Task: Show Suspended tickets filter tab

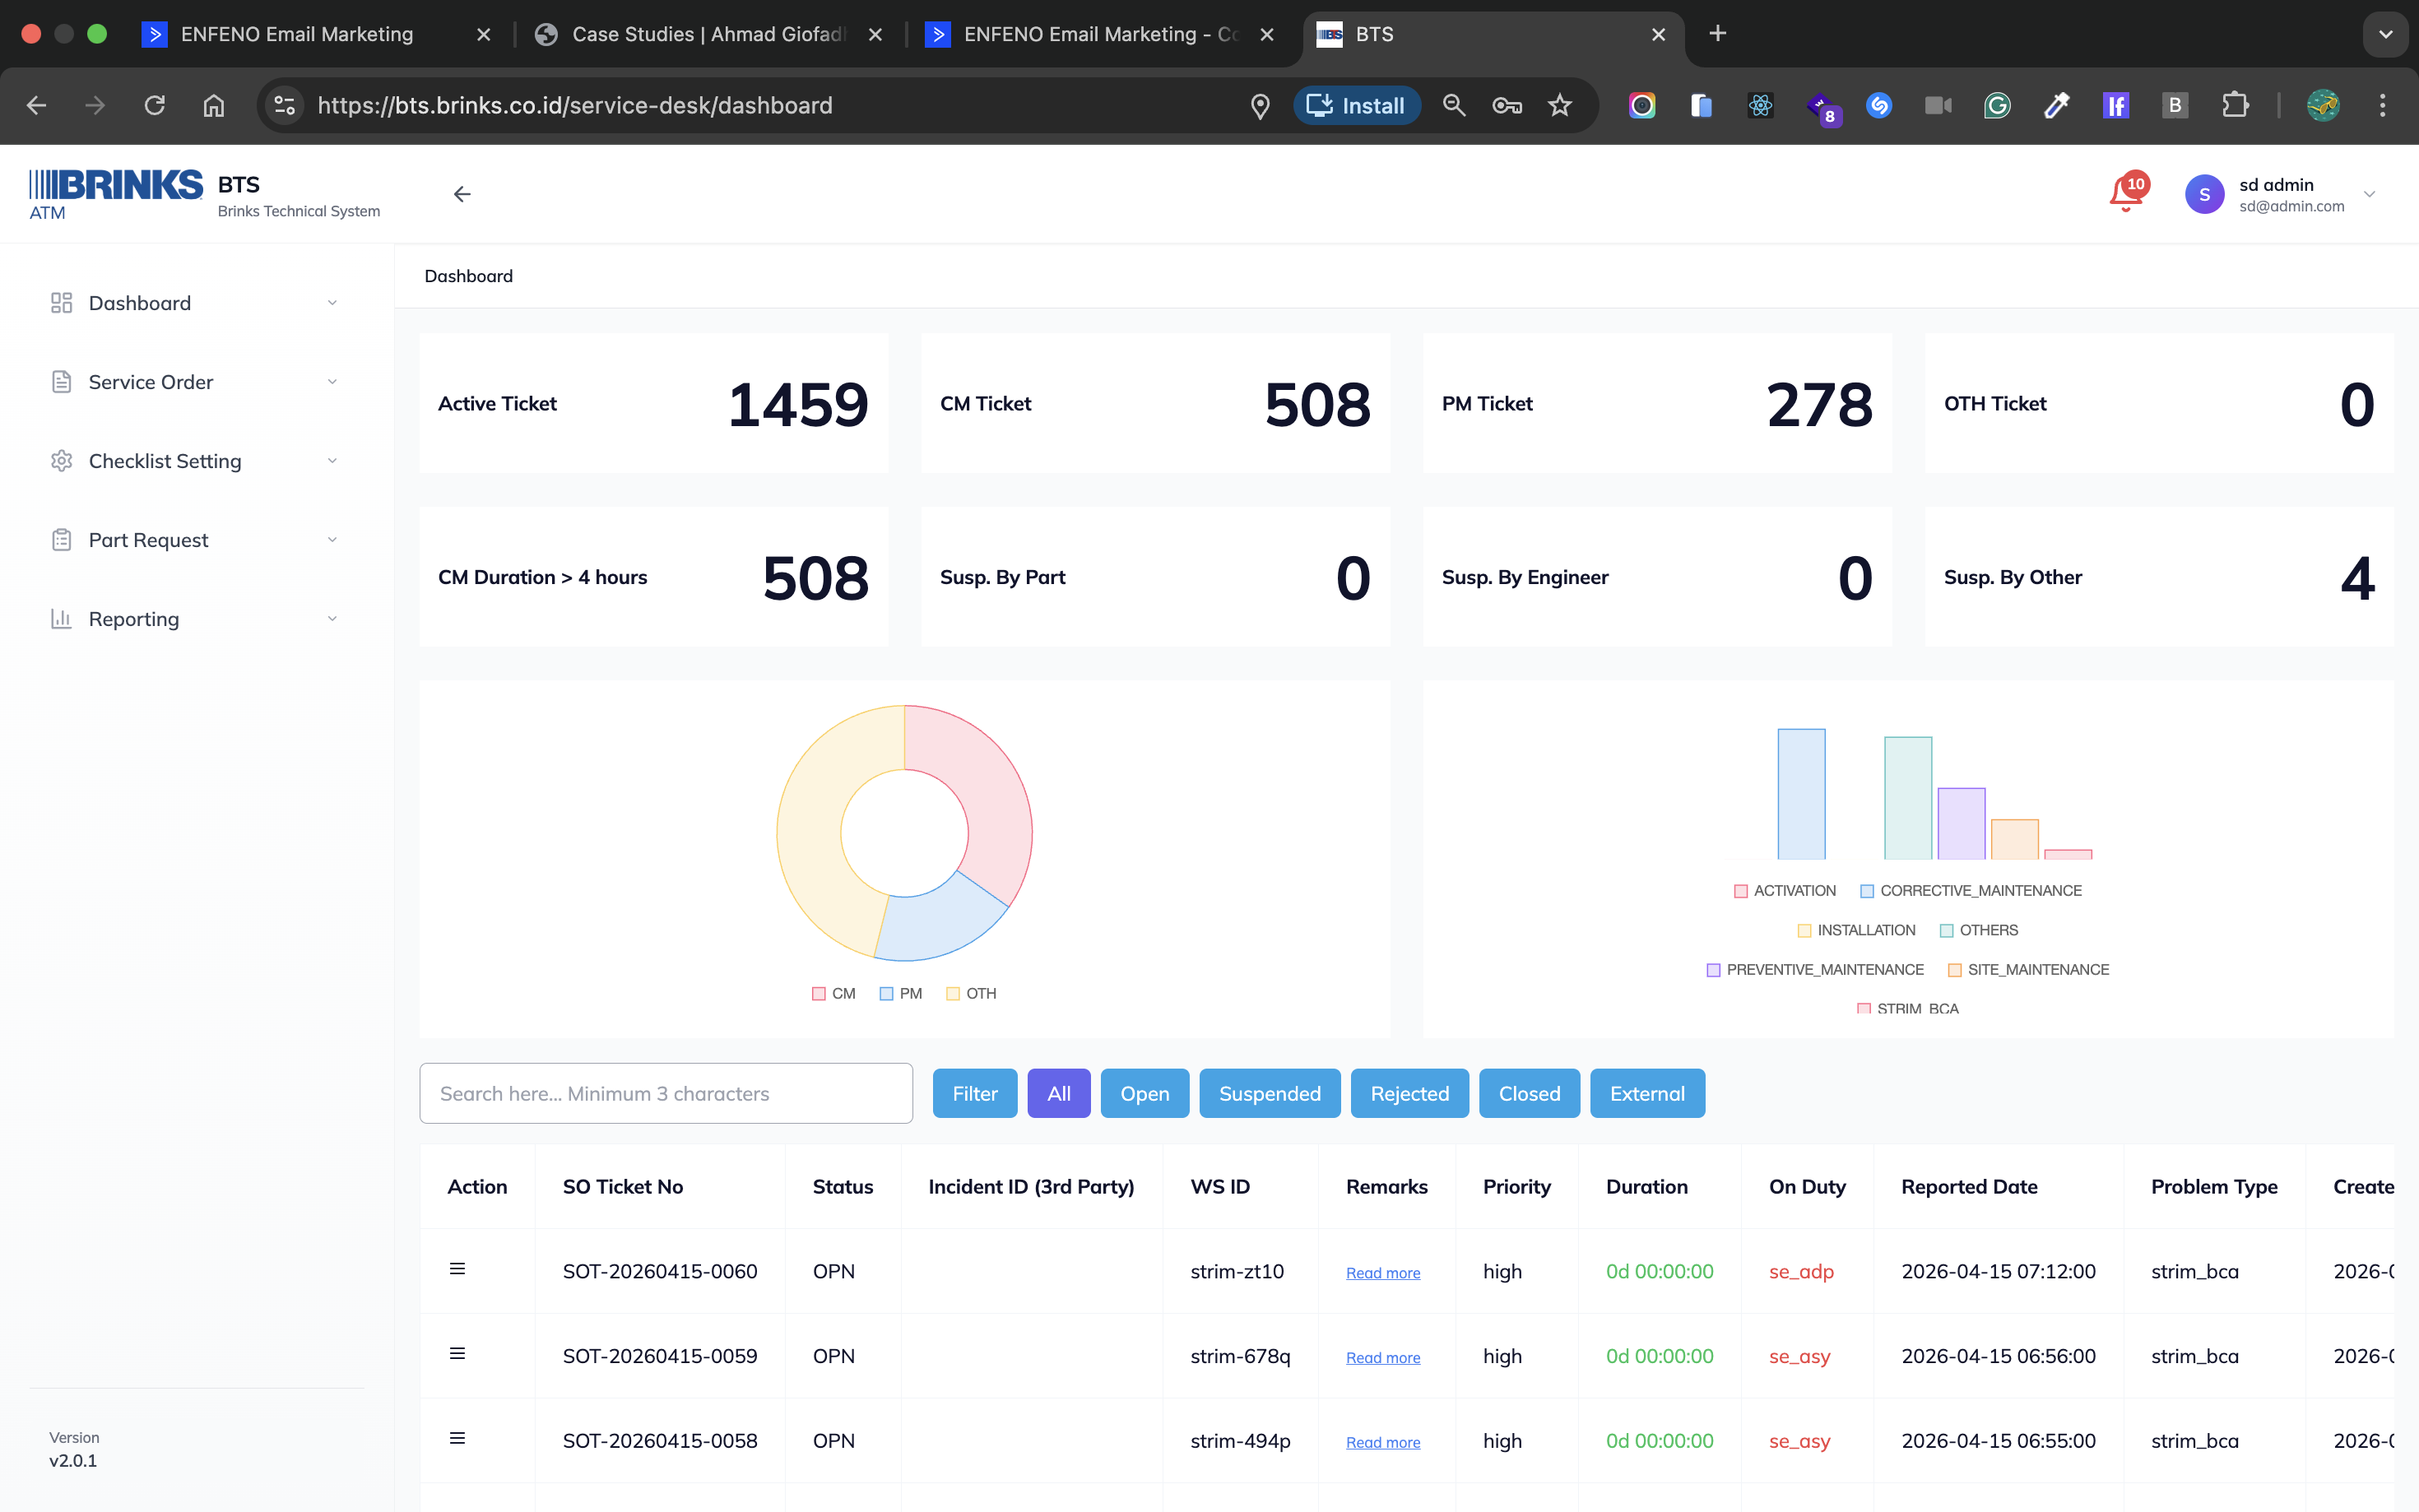Action: pyautogui.click(x=1269, y=1093)
